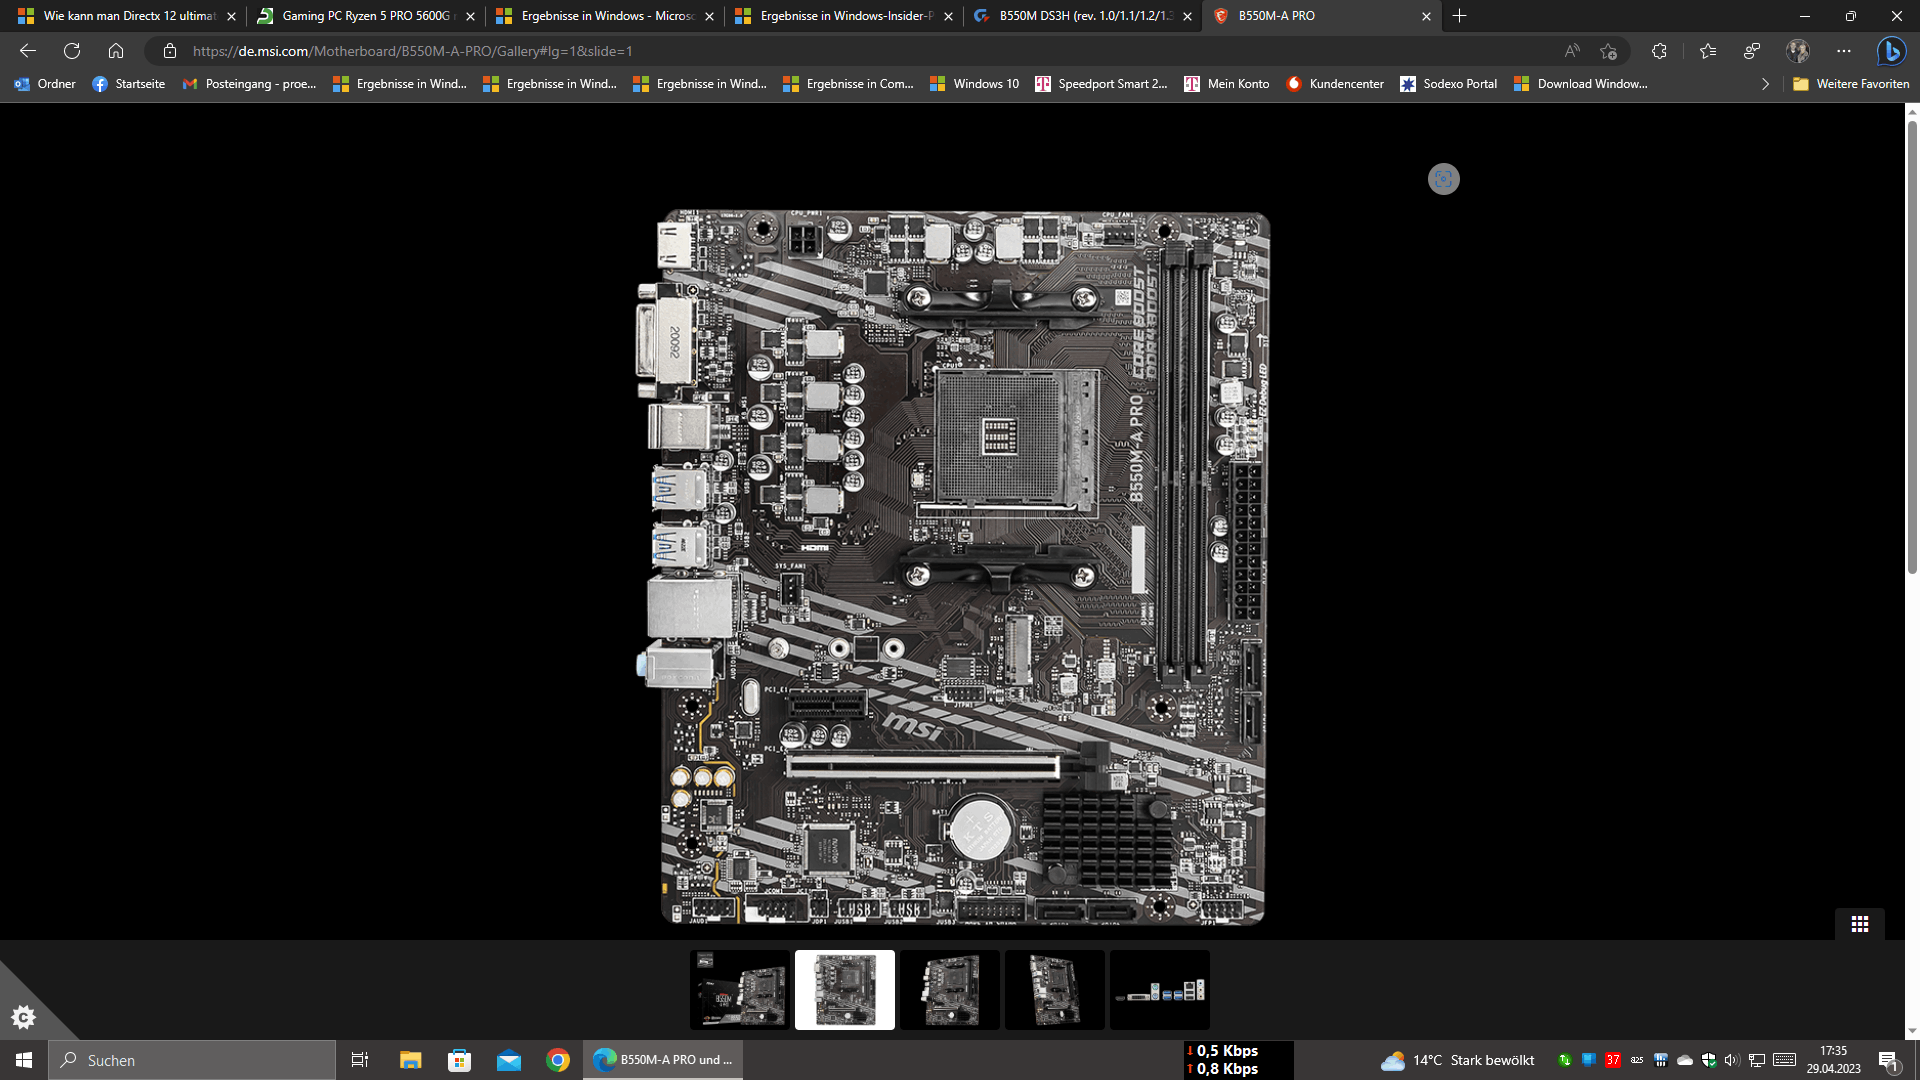Image resolution: width=1920 pixels, height=1080 pixels.
Task: Expand the favorites bar overflow chevron
Action: click(1765, 84)
